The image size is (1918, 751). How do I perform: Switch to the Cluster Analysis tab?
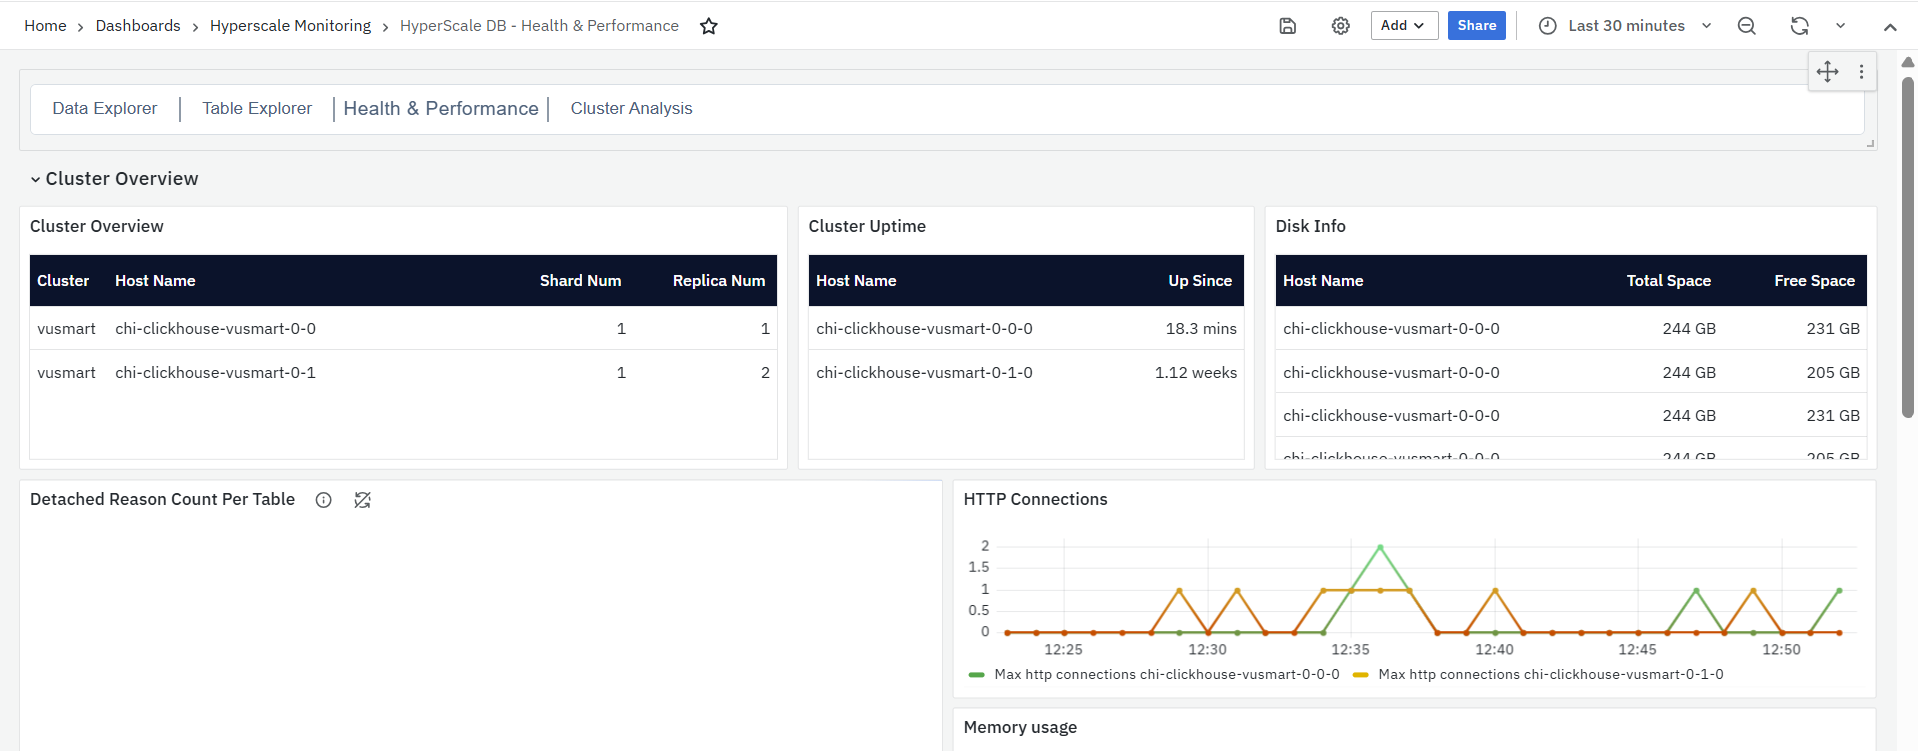pos(631,108)
